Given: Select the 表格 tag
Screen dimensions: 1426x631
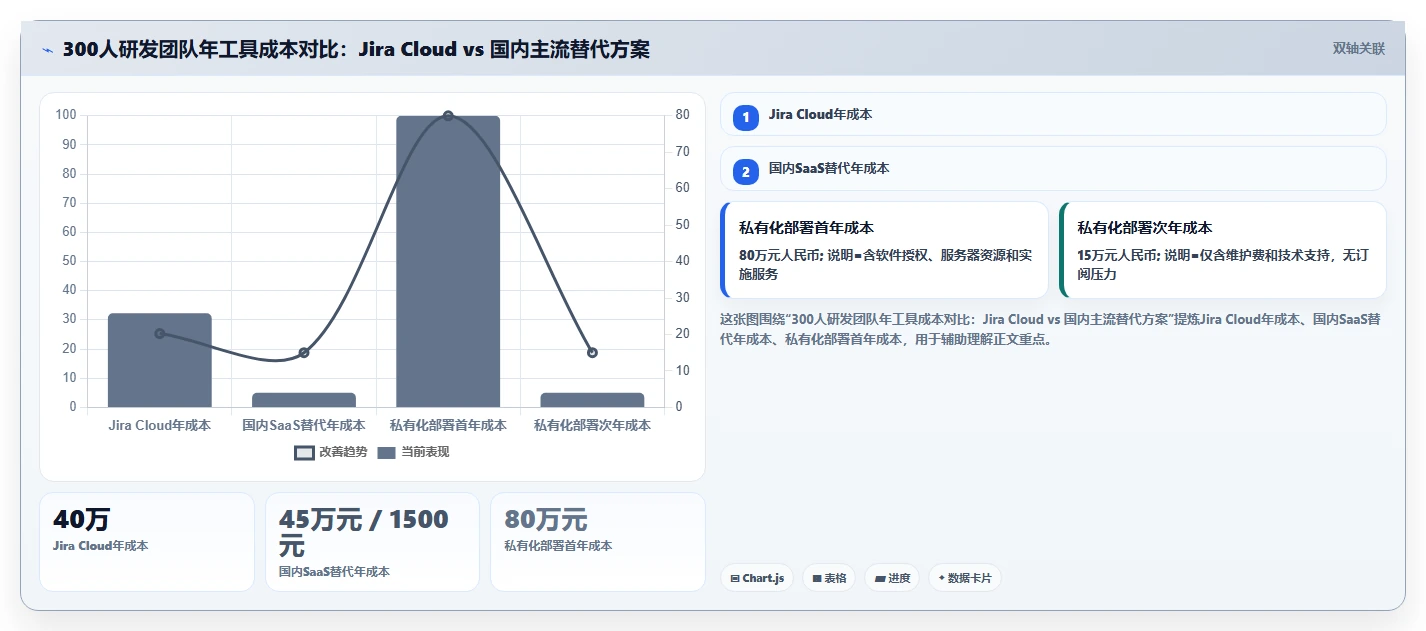Looking at the screenshot, I should point(829,578).
